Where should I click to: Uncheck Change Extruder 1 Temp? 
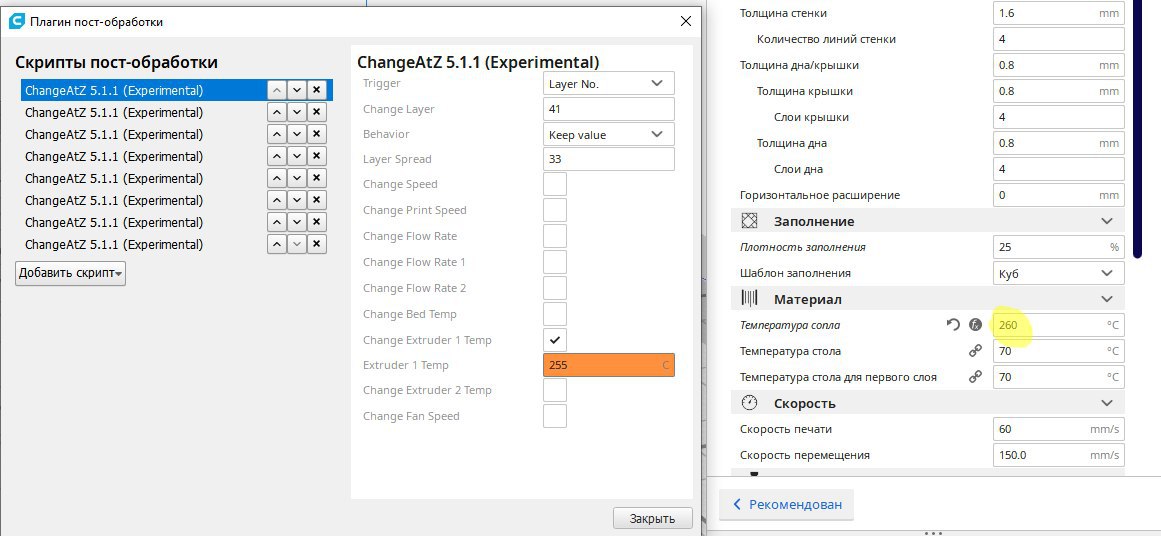coord(555,340)
